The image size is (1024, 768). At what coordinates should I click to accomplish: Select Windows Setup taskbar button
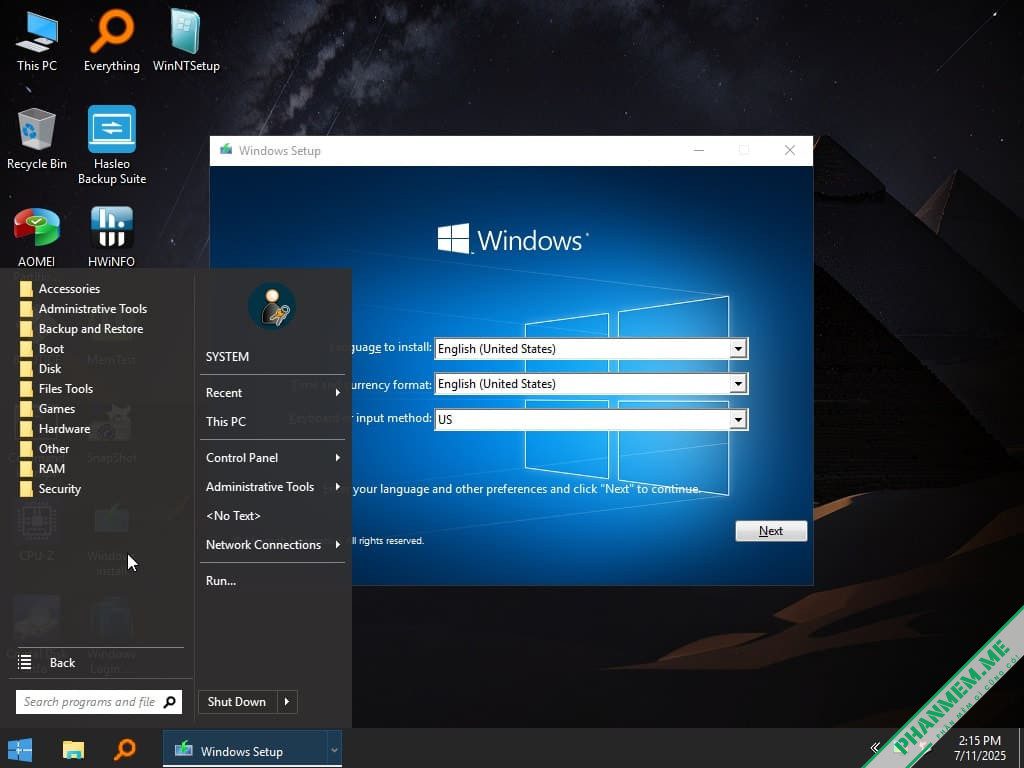tap(244, 750)
